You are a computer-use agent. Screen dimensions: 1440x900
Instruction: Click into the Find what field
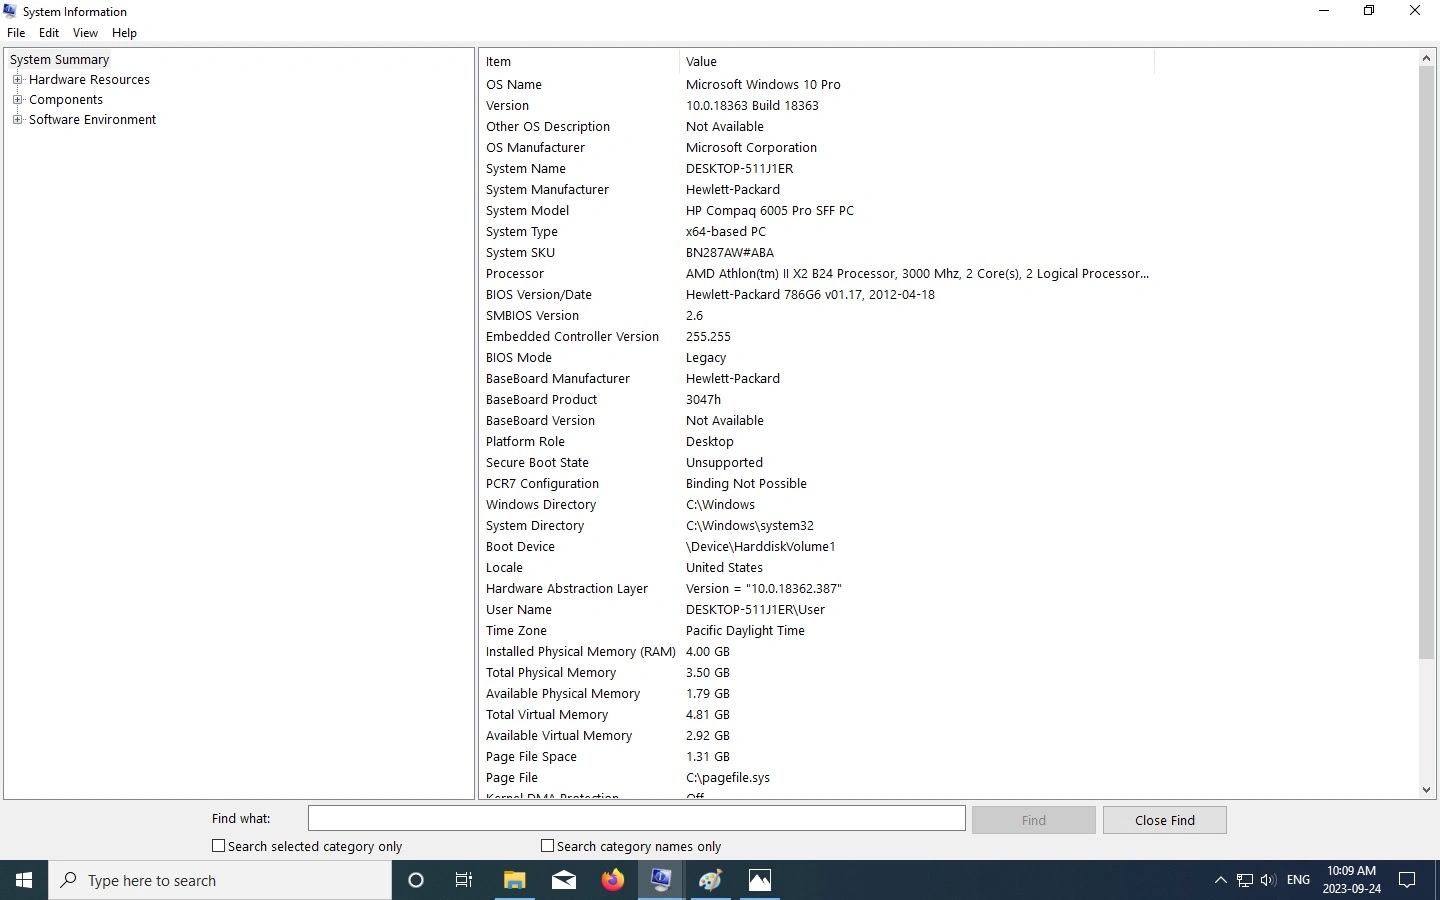tap(637, 818)
